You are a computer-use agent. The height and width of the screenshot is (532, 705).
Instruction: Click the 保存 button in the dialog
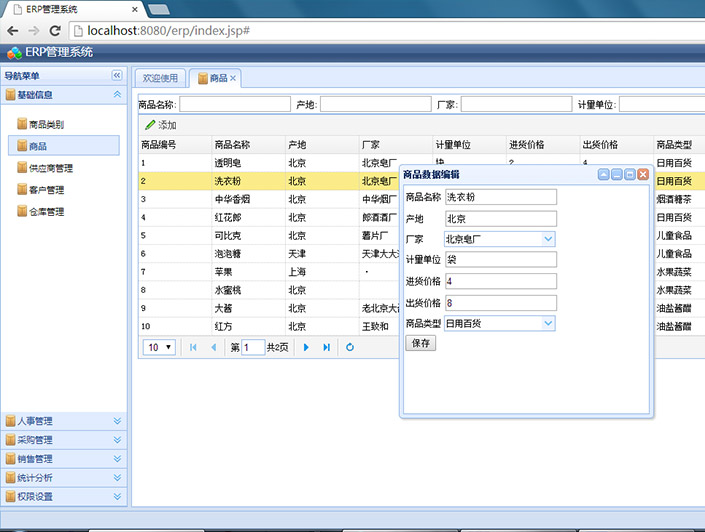click(421, 343)
